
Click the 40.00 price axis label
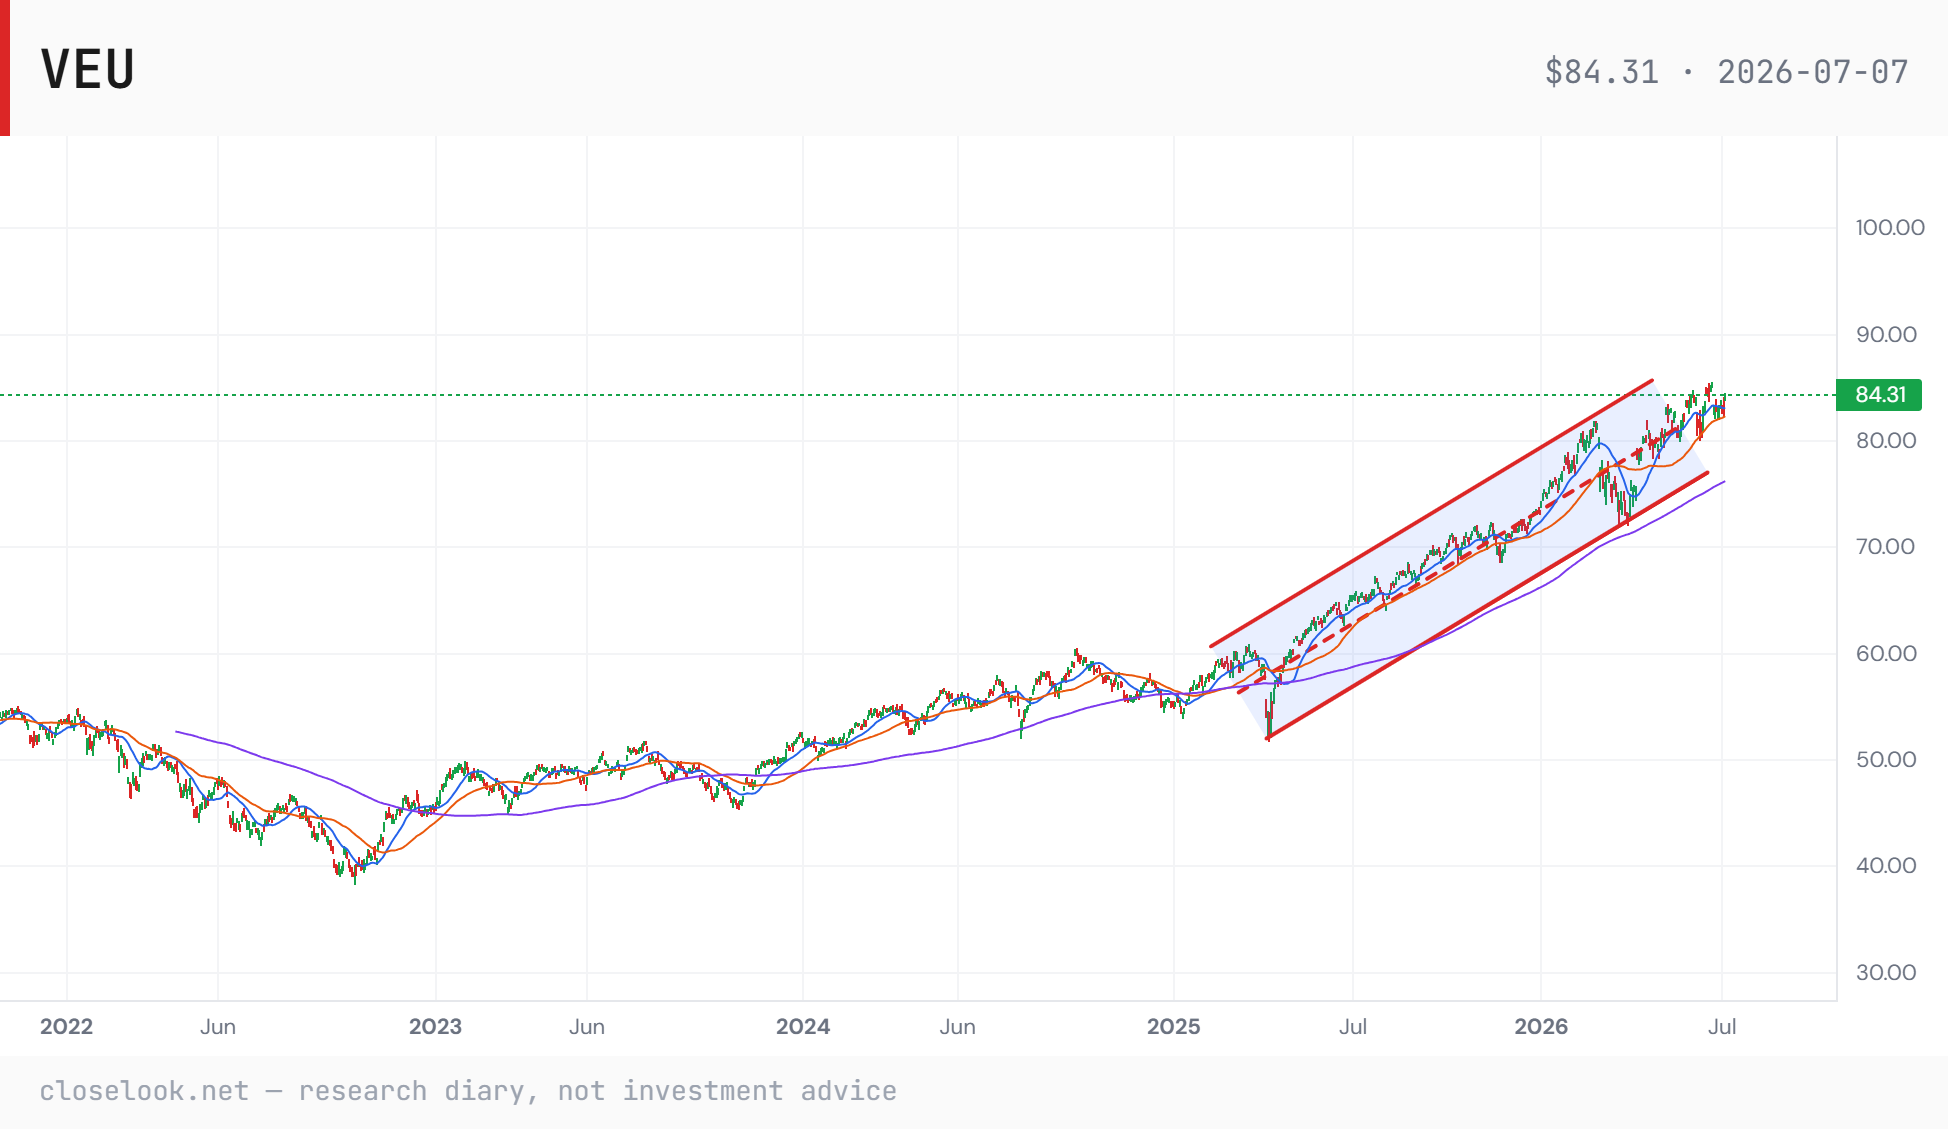tap(1886, 865)
